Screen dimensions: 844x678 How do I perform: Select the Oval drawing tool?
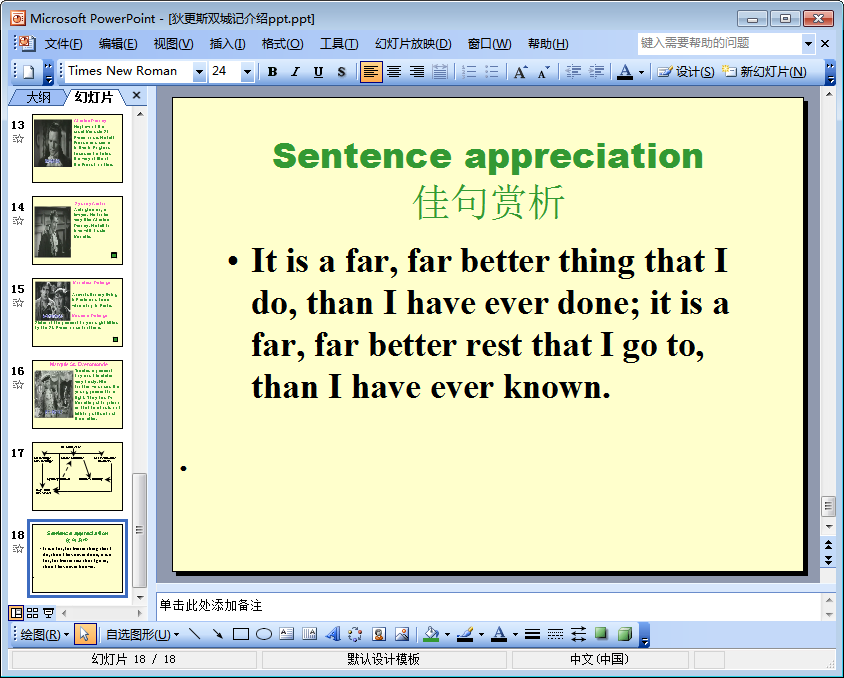(x=264, y=634)
